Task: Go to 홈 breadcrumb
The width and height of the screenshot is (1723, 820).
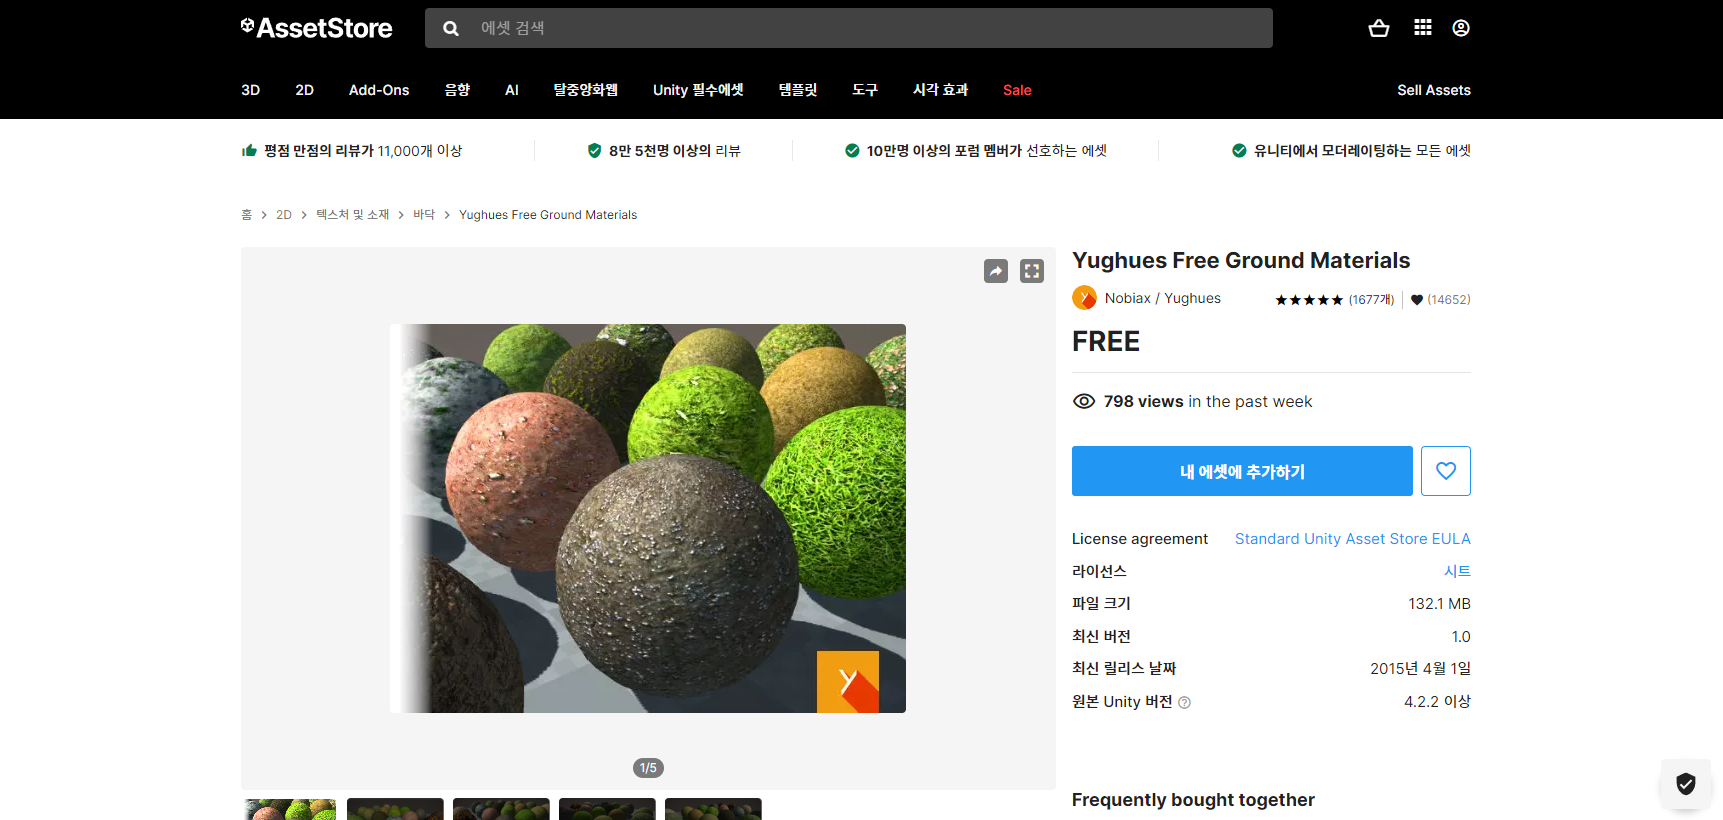Action: (246, 215)
